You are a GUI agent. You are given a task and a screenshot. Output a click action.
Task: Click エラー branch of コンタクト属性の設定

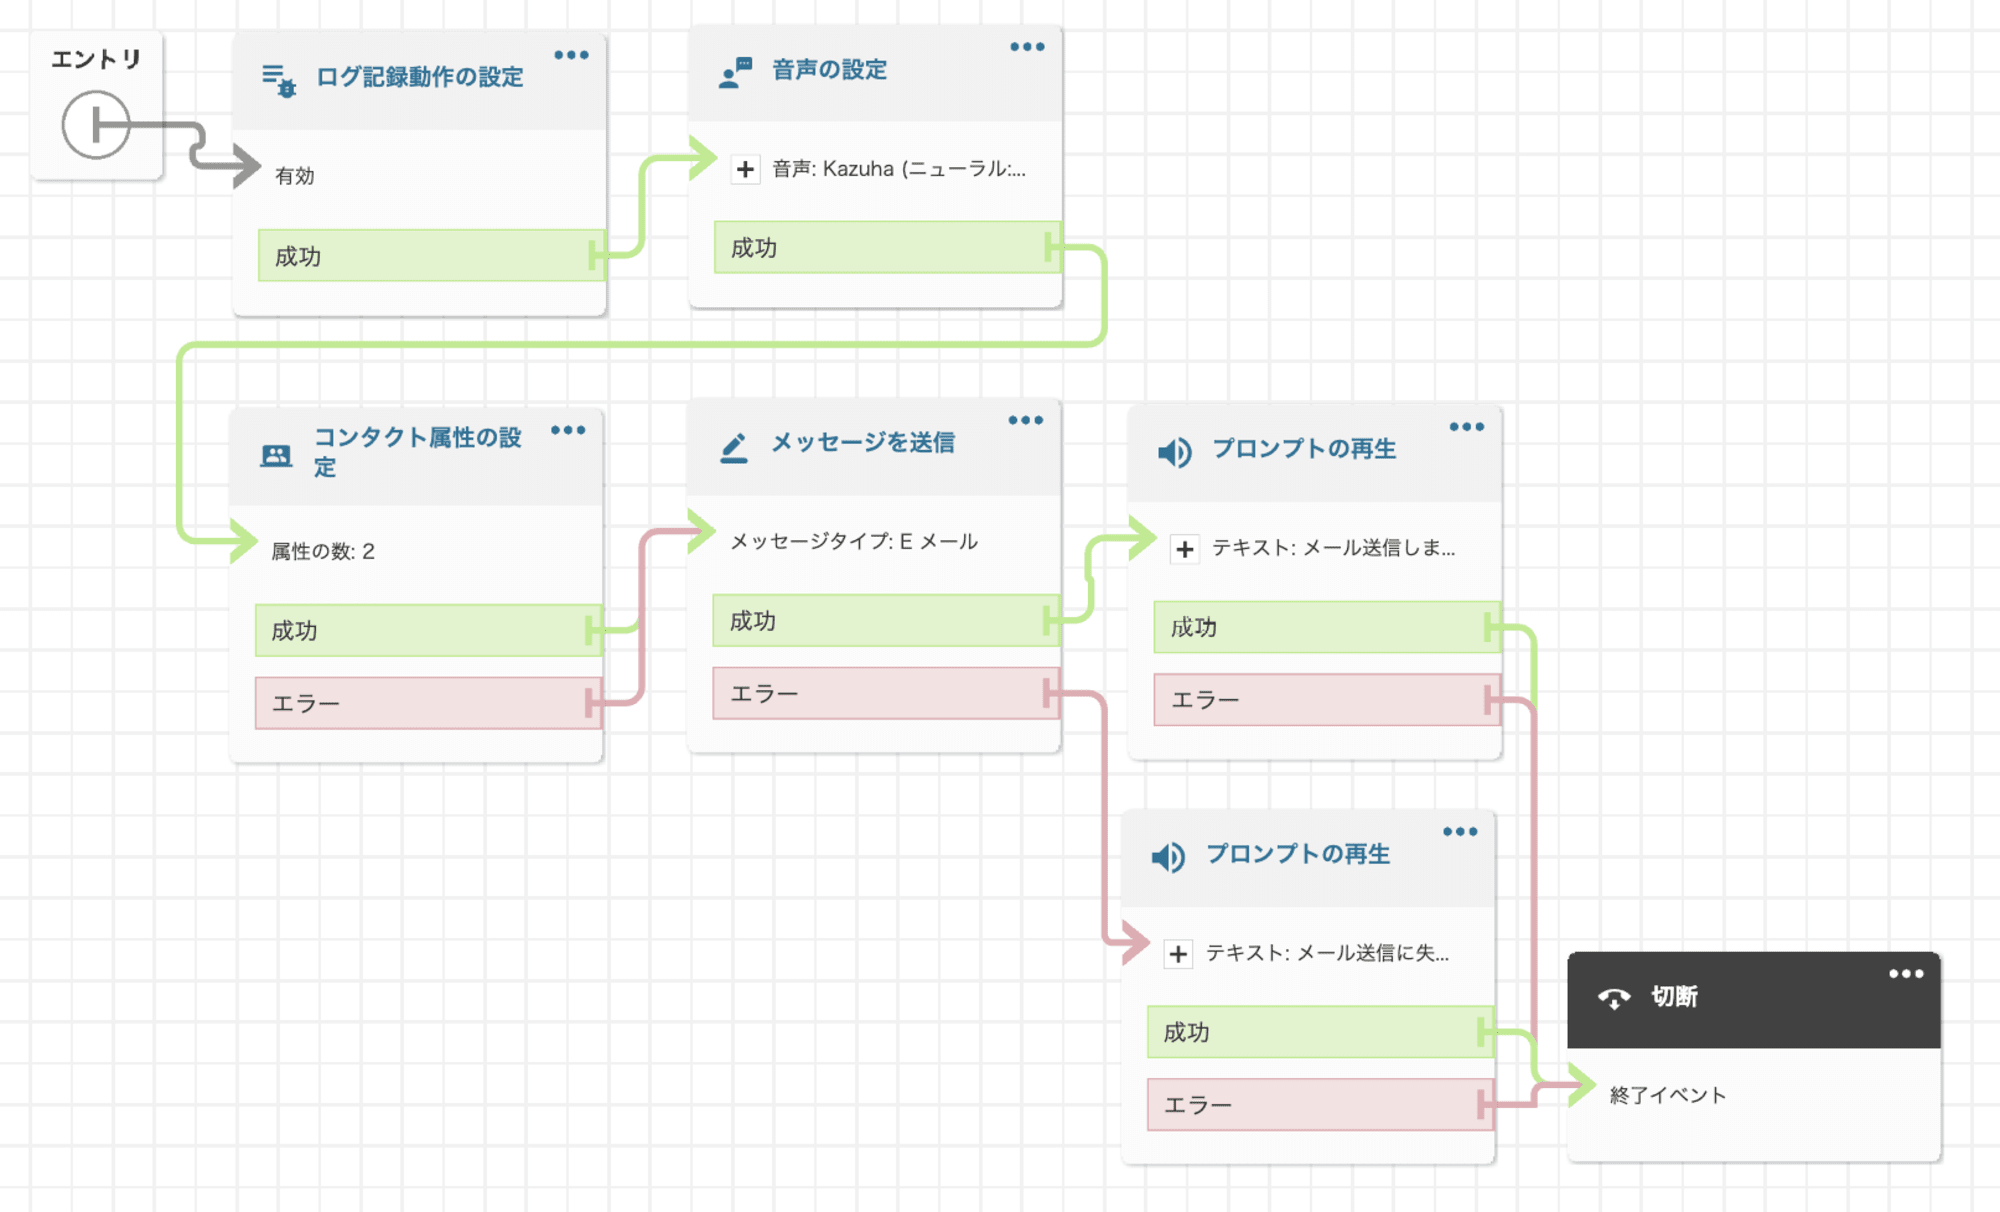coord(429,703)
